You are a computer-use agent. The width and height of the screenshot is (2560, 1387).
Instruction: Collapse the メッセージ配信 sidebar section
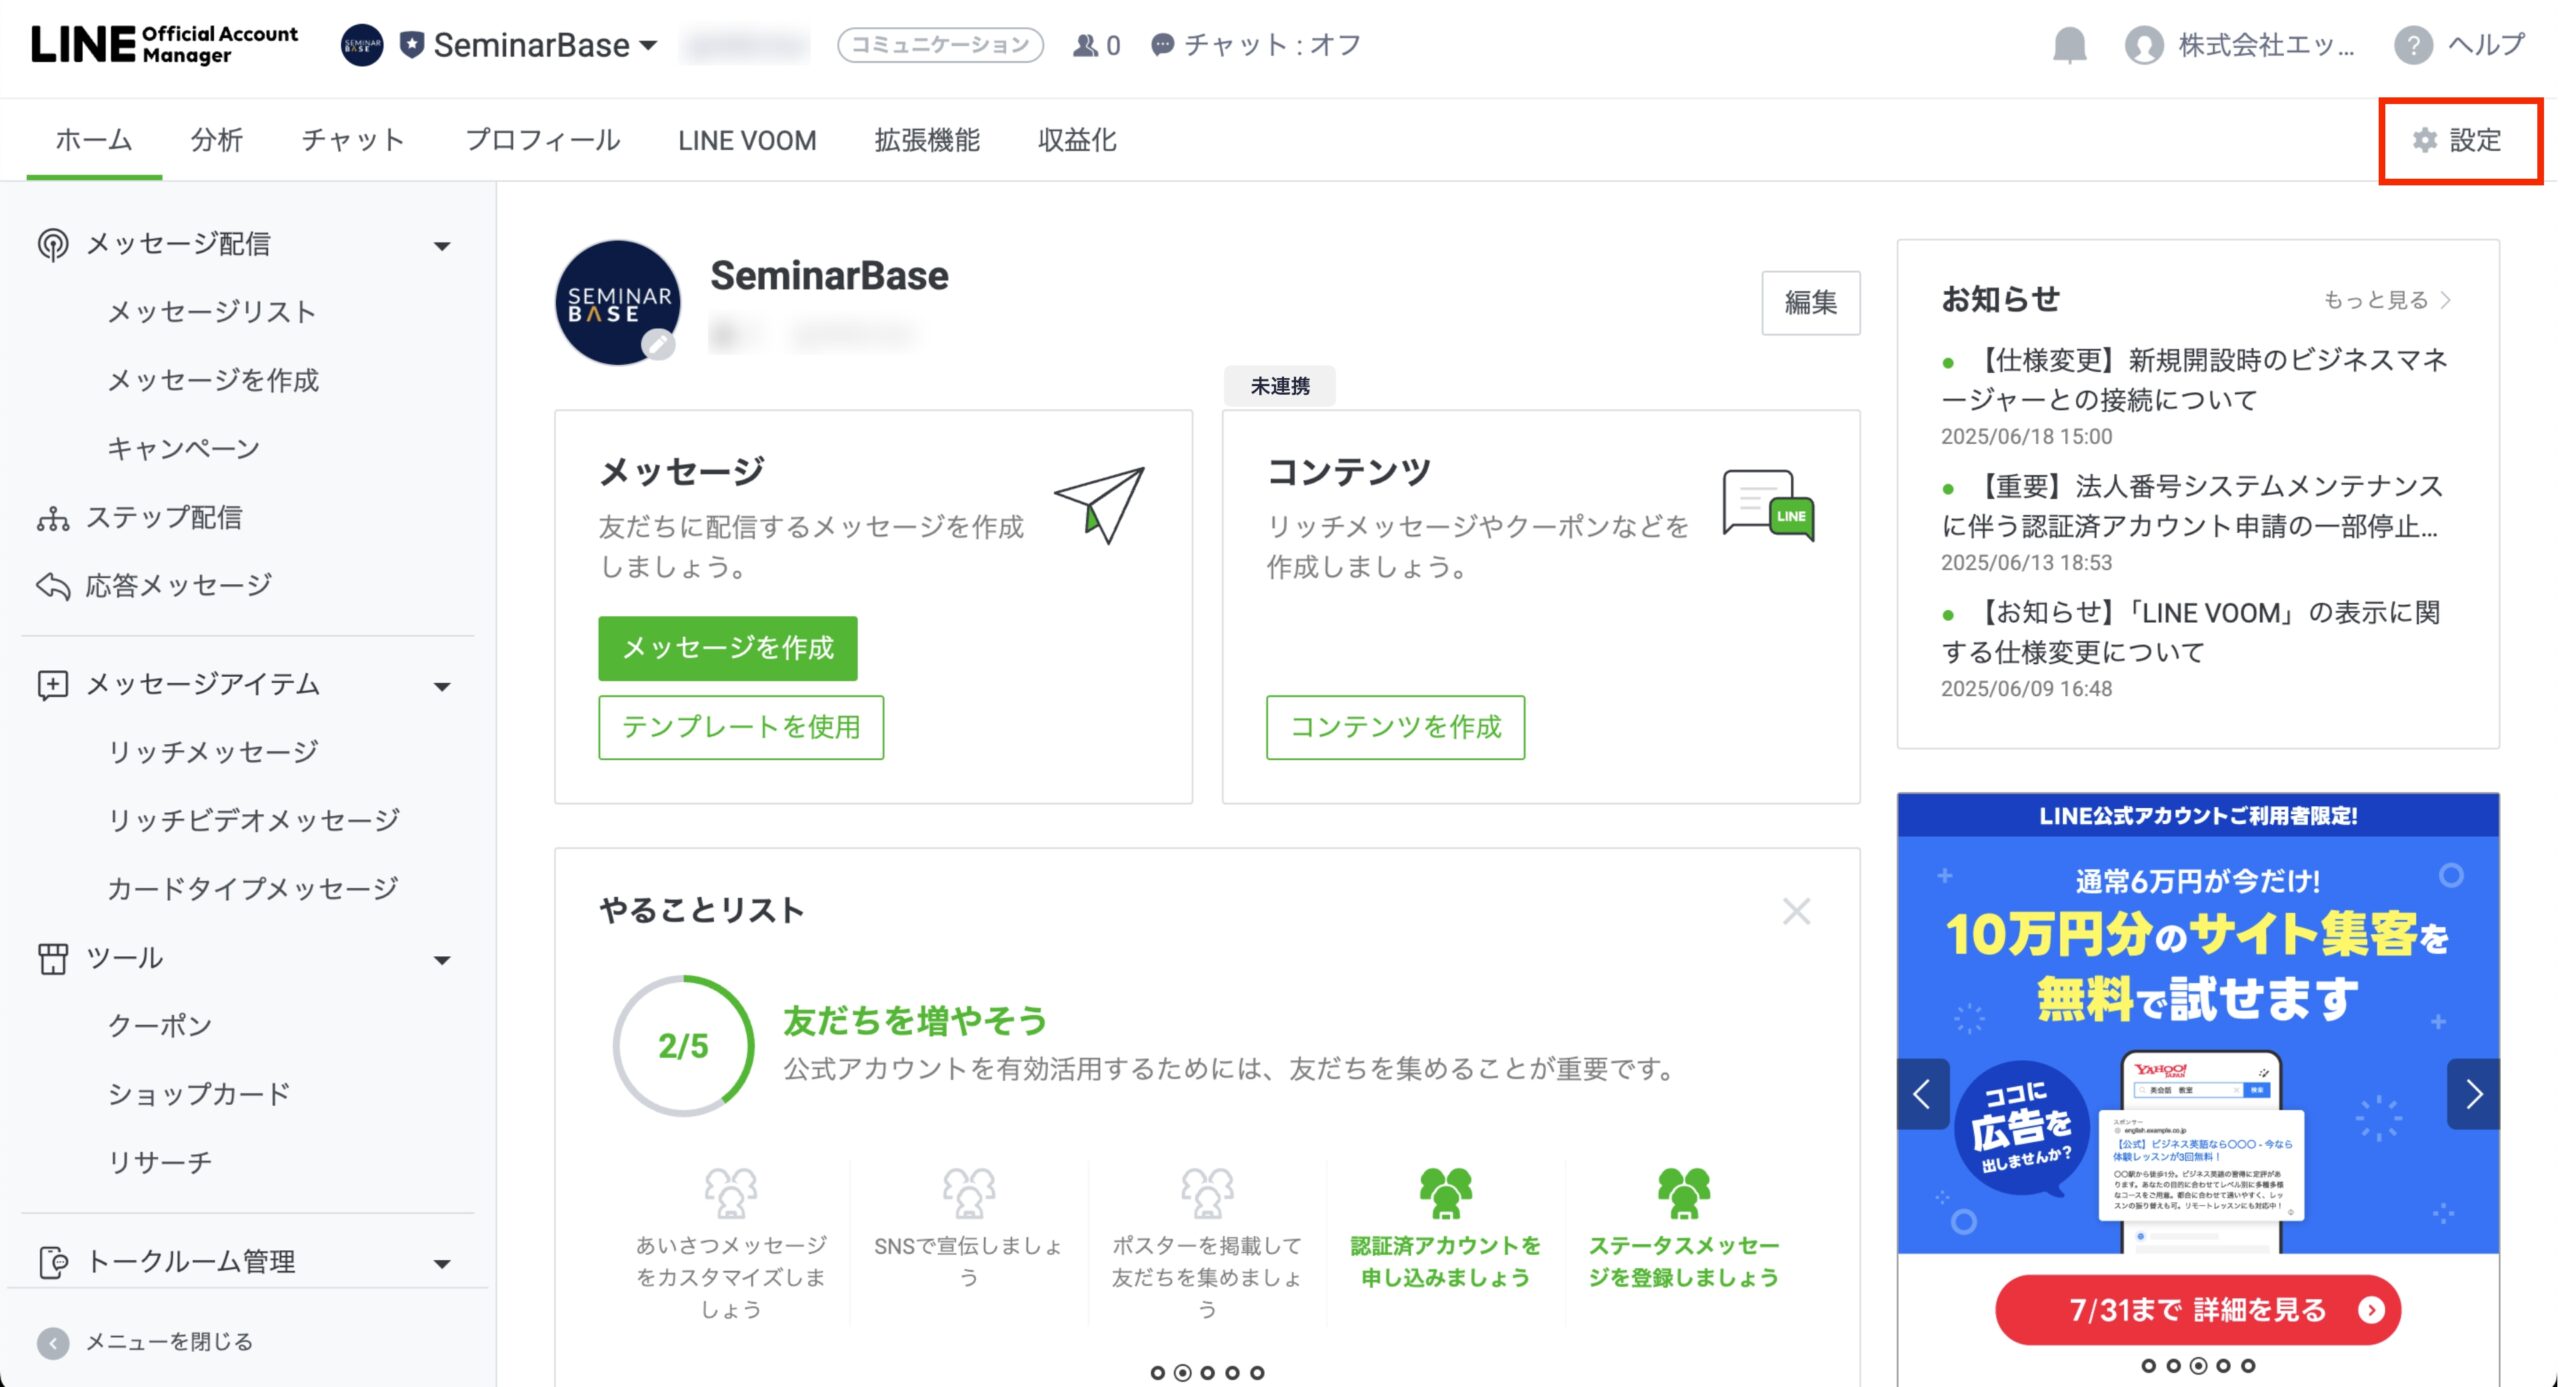pyautogui.click(x=442, y=245)
